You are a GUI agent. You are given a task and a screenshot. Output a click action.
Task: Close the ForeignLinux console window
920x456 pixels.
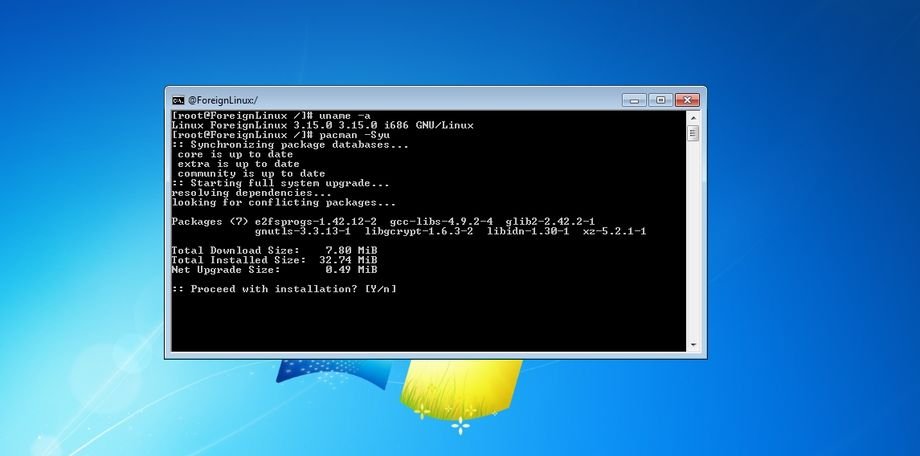(686, 100)
